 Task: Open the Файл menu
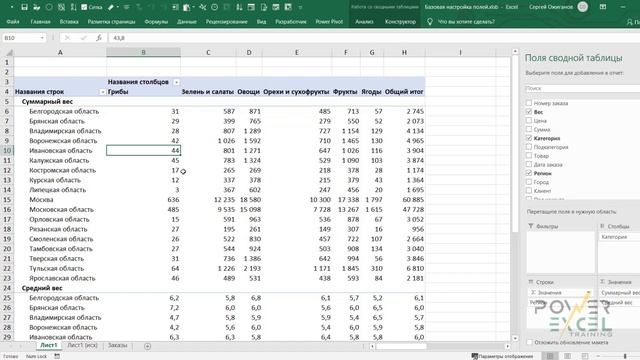(13, 22)
